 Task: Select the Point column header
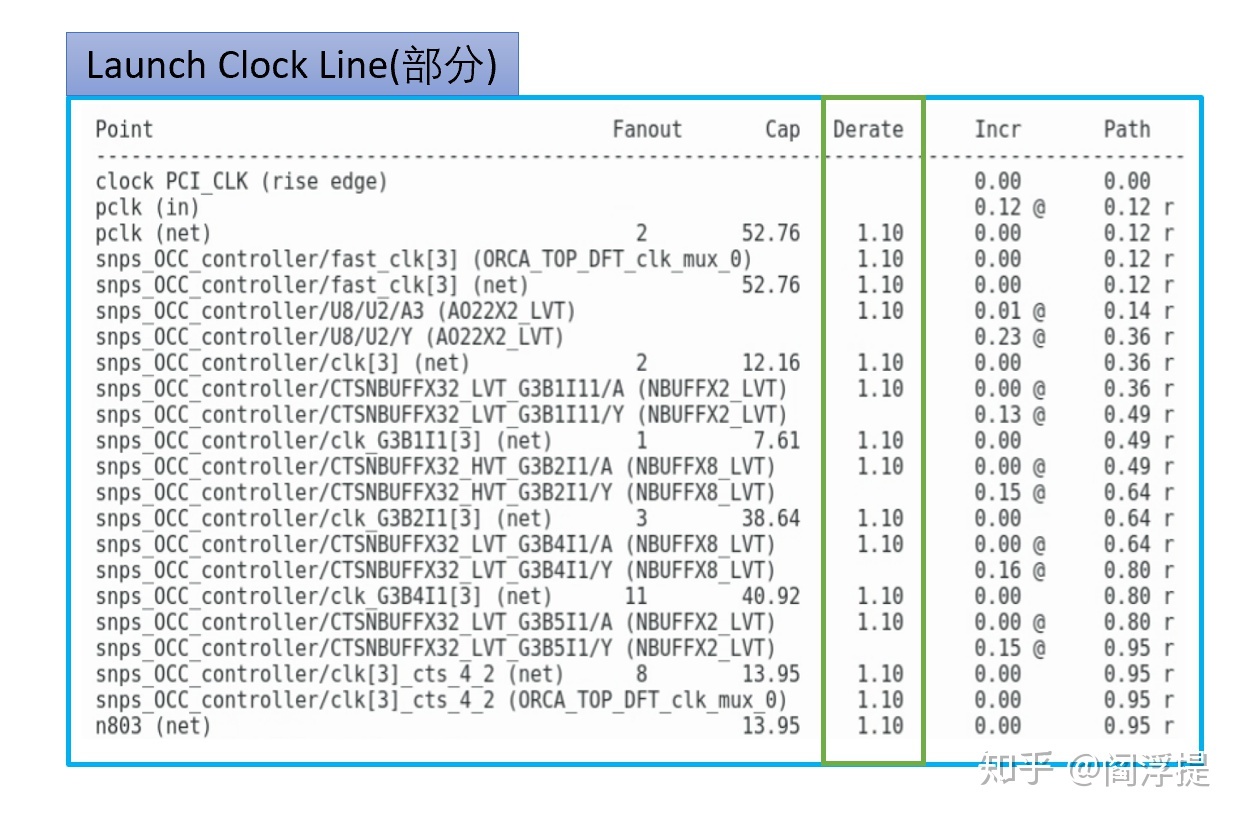tap(124, 129)
